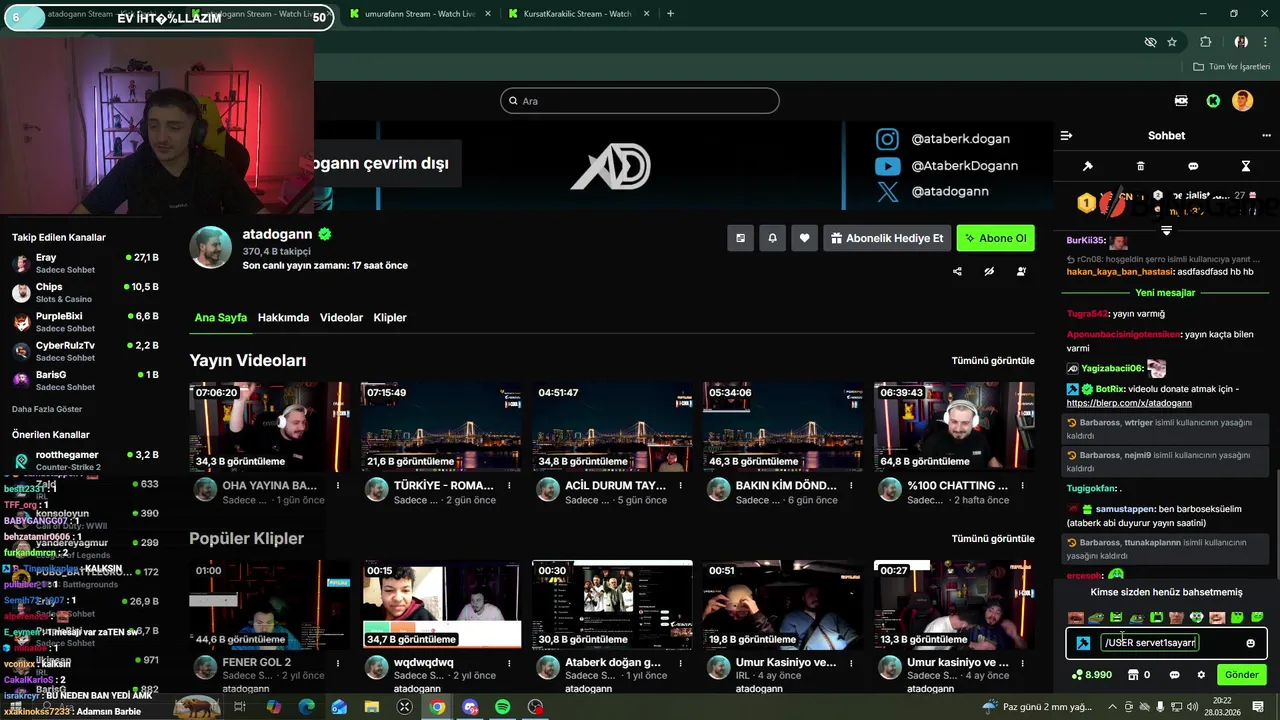Click Abonelik Hediye Et button
This screenshot has height=720, width=1280.
click(887, 238)
